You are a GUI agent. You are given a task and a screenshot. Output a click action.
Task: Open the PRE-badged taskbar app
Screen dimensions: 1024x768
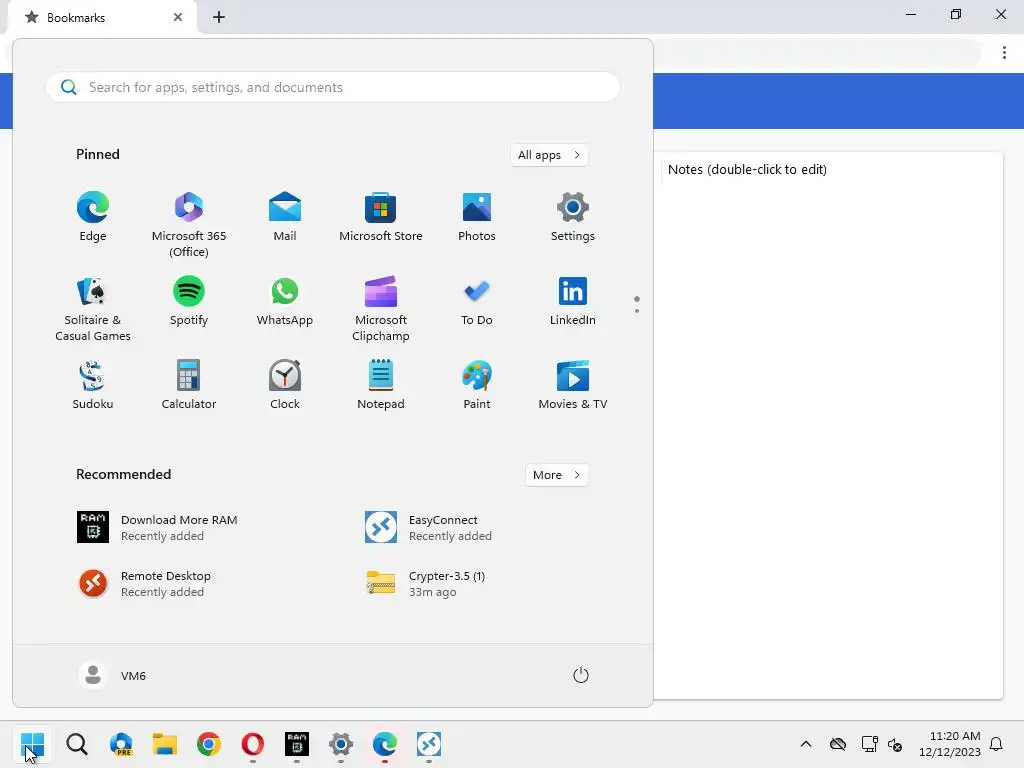121,744
